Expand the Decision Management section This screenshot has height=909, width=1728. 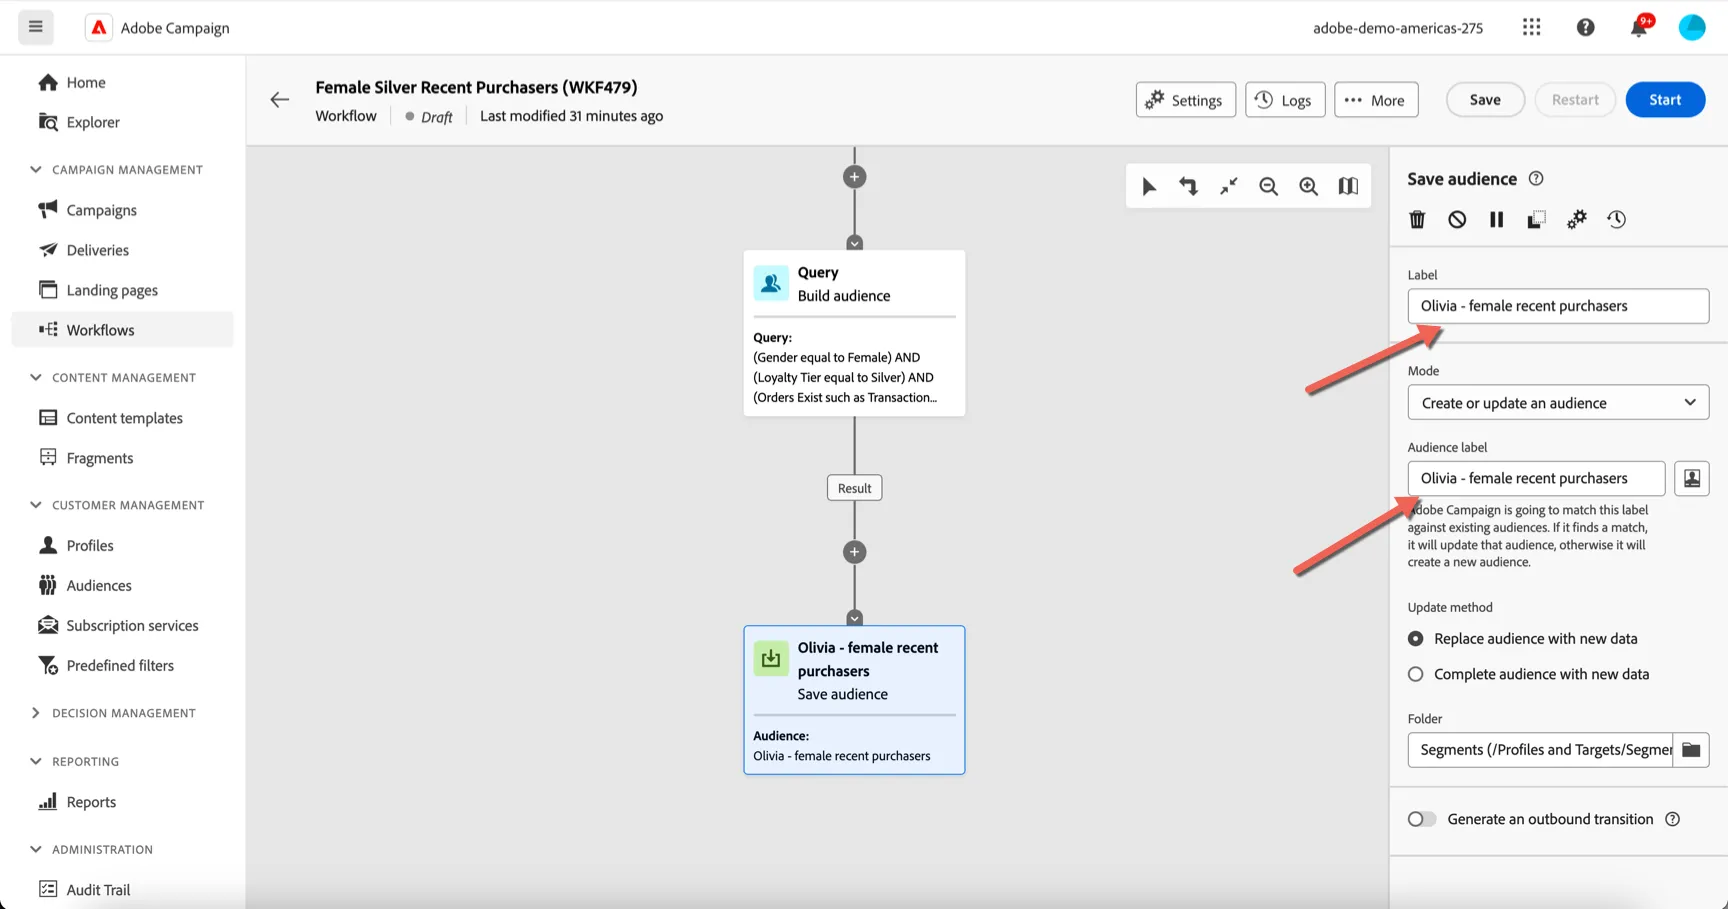pyautogui.click(x=36, y=713)
